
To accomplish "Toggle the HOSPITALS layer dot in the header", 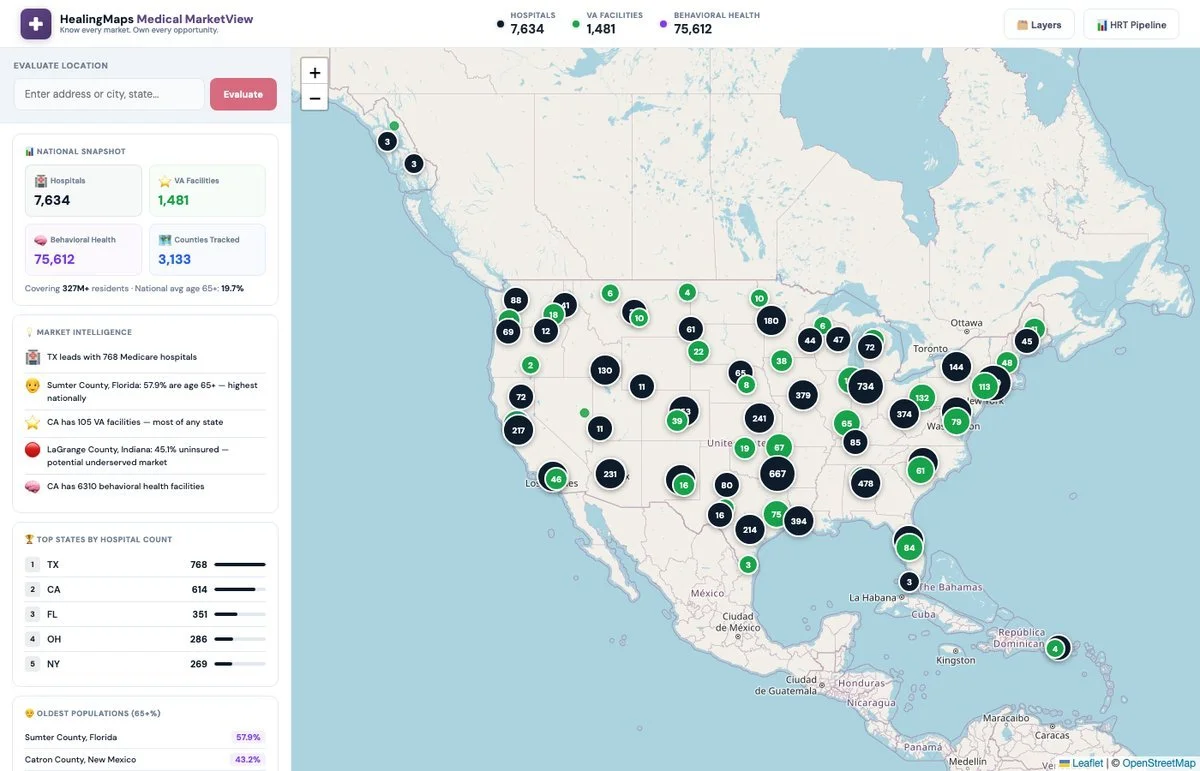I will [x=498, y=24].
